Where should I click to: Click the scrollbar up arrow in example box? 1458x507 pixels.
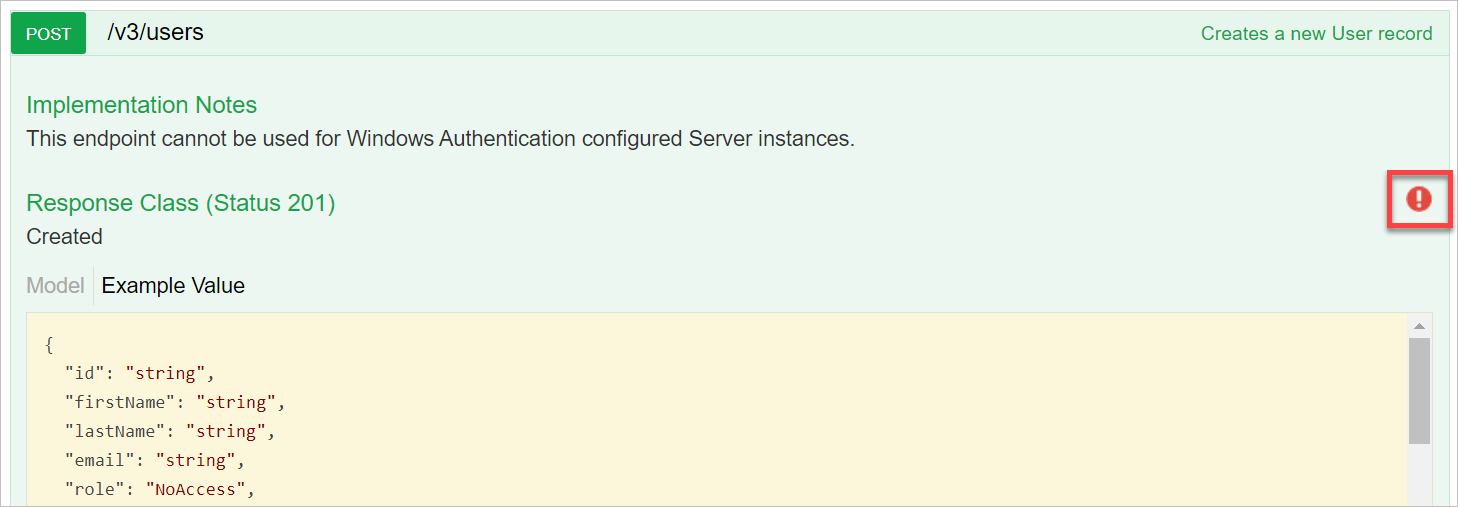pyautogui.click(x=1419, y=326)
